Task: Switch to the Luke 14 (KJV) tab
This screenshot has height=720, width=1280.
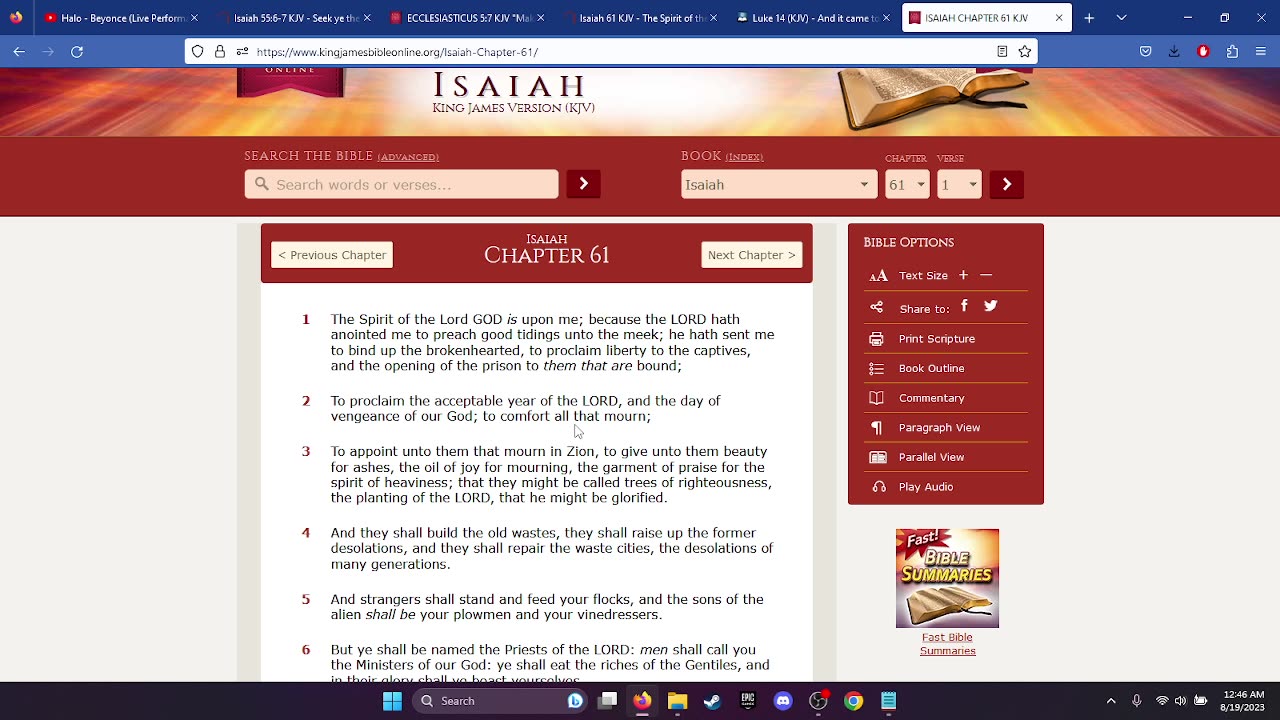Action: [x=814, y=18]
